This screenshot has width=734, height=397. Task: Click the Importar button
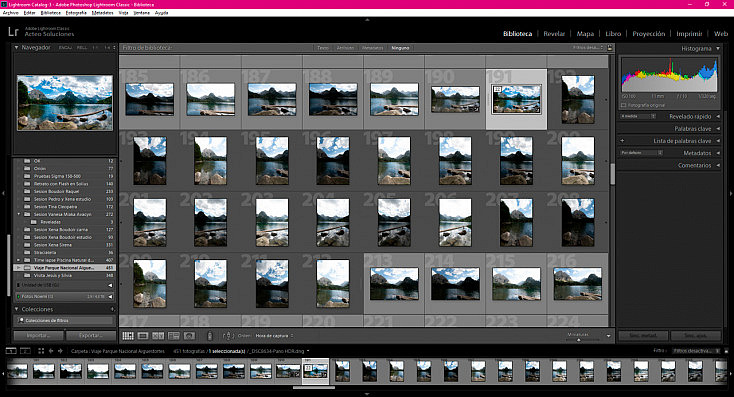point(38,336)
